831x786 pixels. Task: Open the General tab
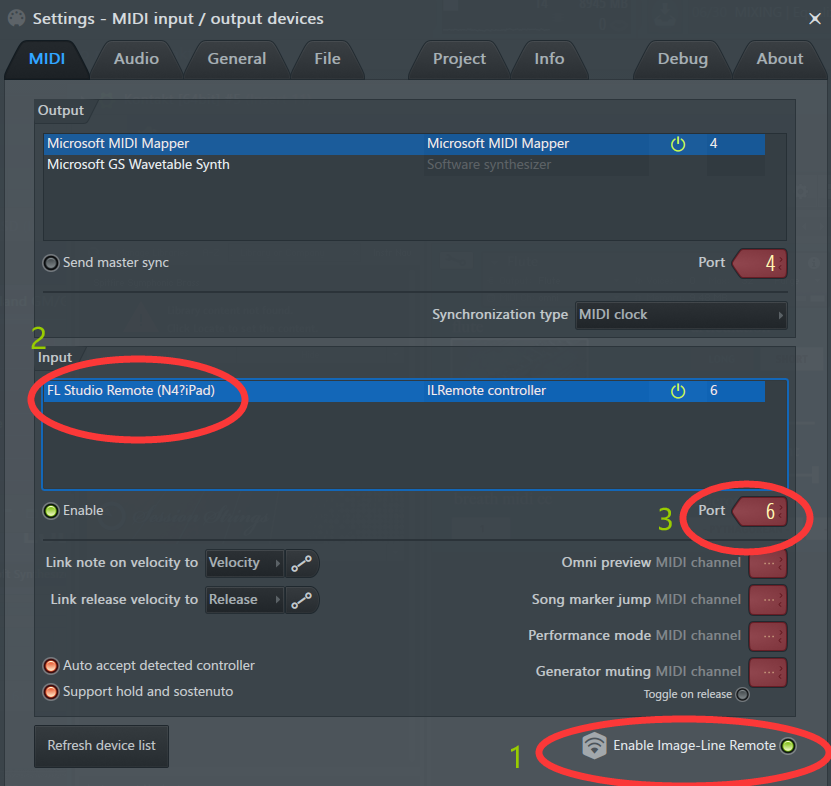coord(237,59)
